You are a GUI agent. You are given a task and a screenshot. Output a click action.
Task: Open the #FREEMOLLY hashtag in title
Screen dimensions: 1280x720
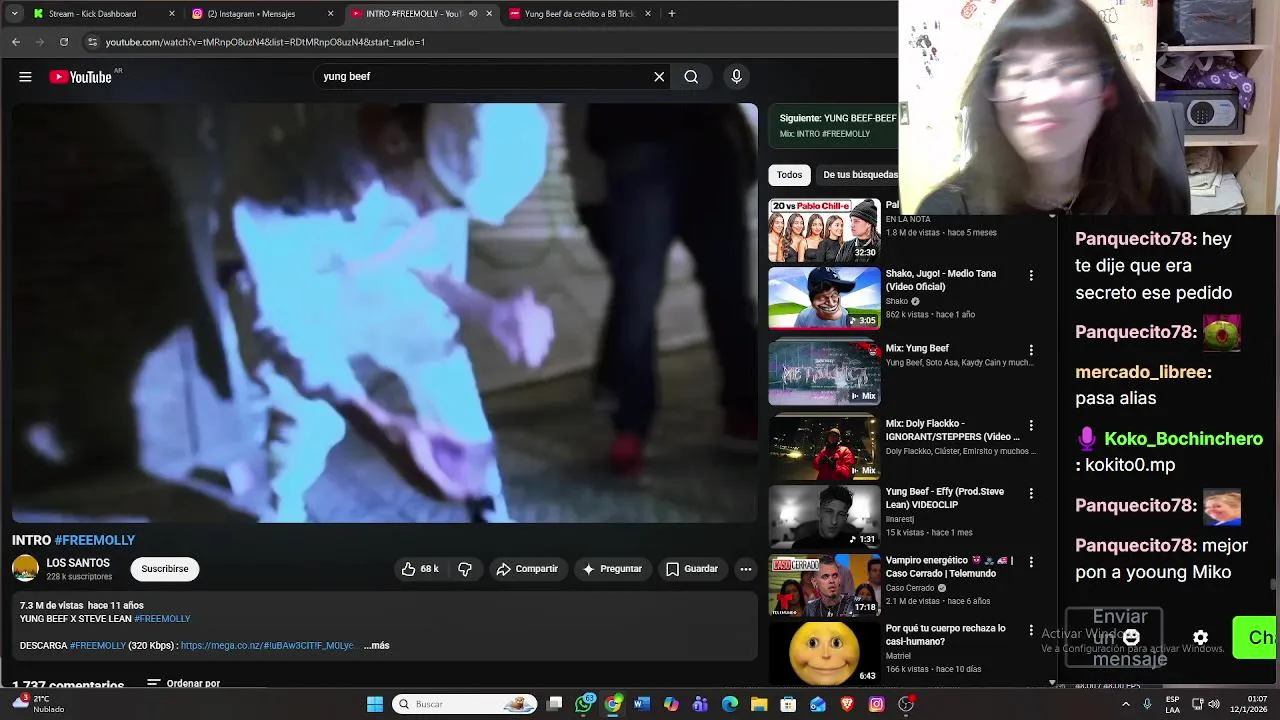95,540
